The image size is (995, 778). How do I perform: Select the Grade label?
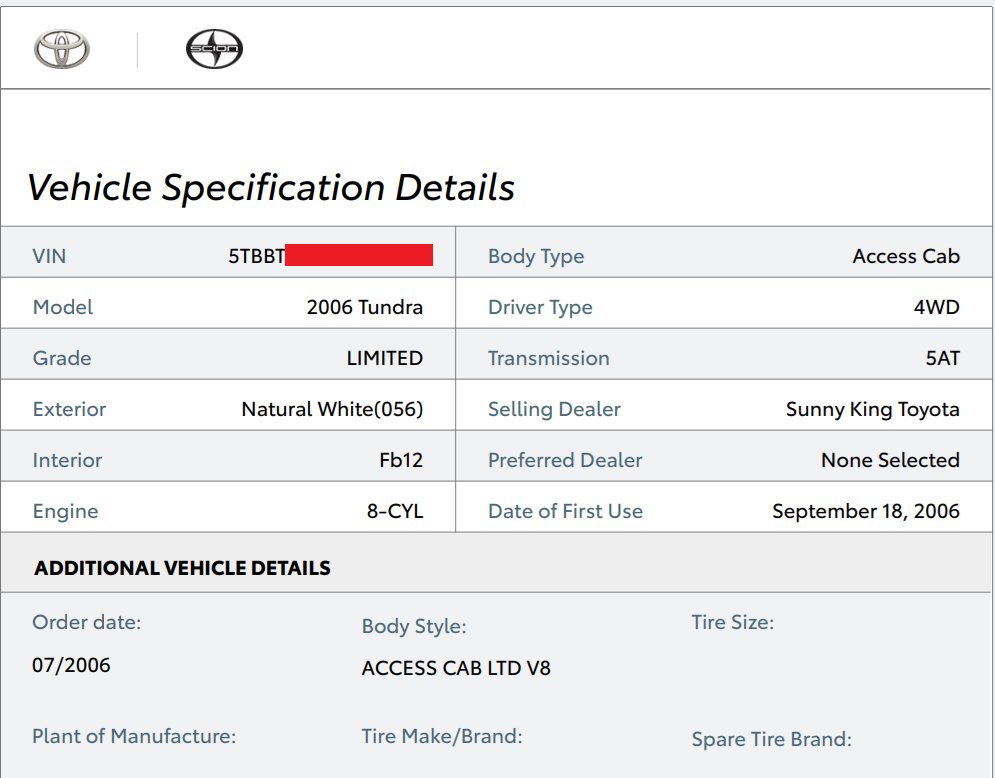[62, 358]
